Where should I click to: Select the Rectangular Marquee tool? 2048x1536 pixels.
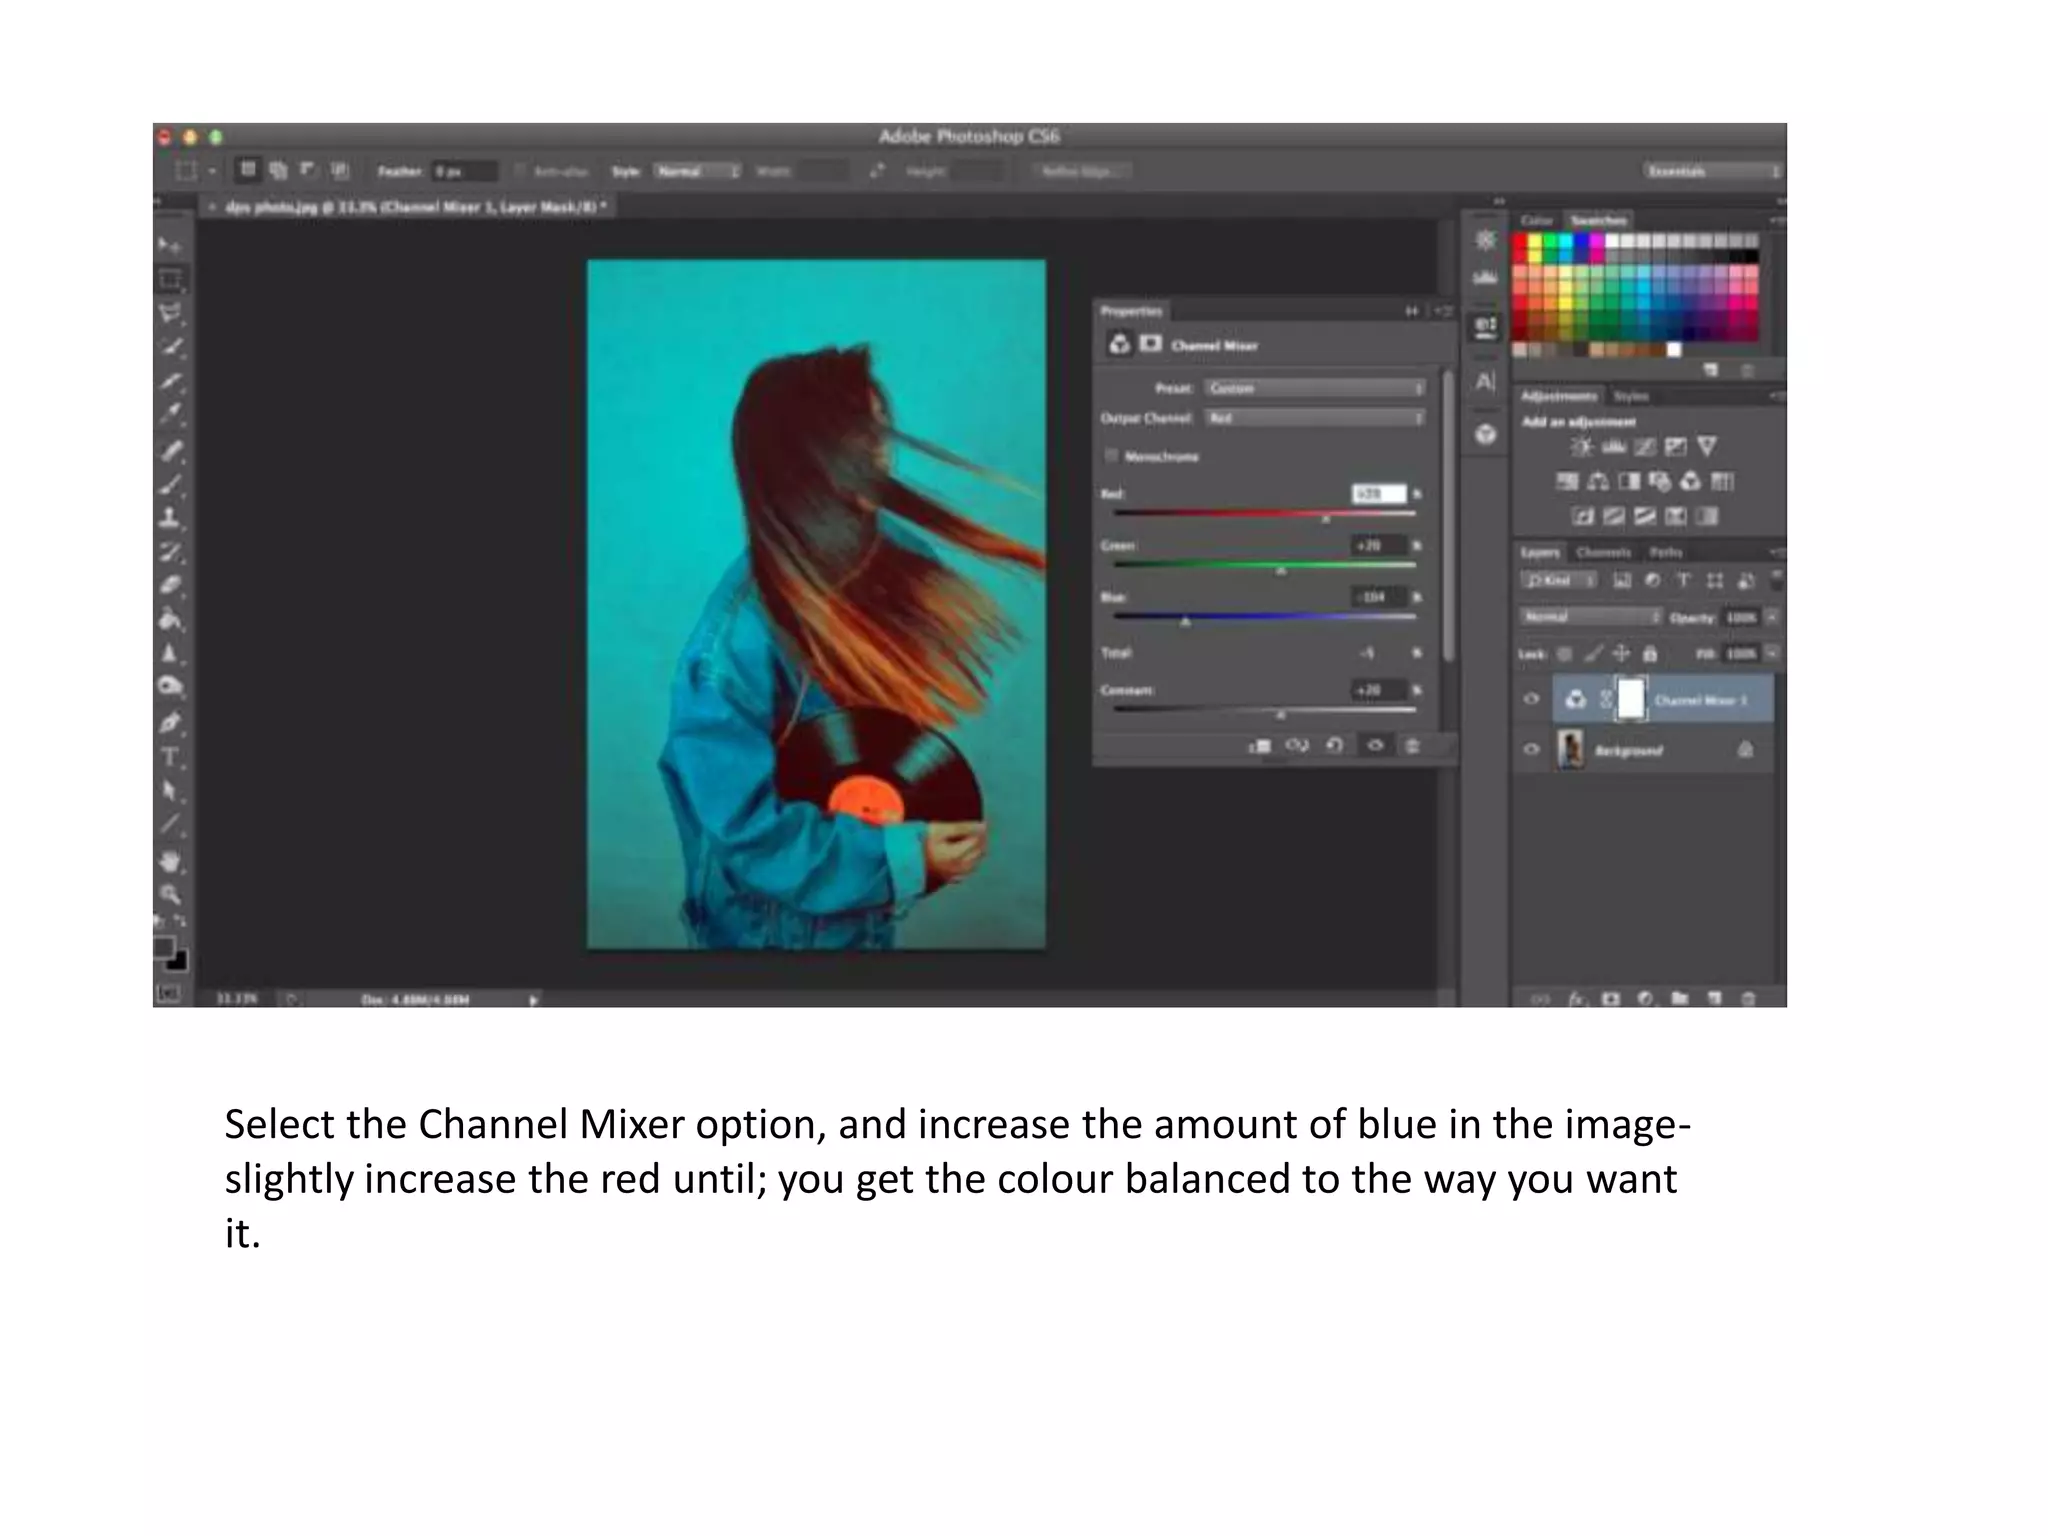171,279
